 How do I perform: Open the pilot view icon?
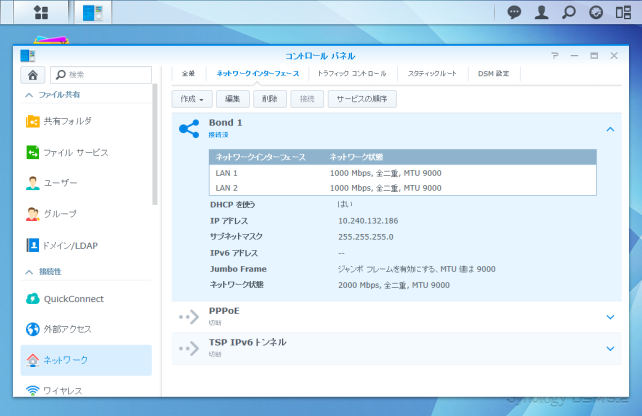point(596,12)
